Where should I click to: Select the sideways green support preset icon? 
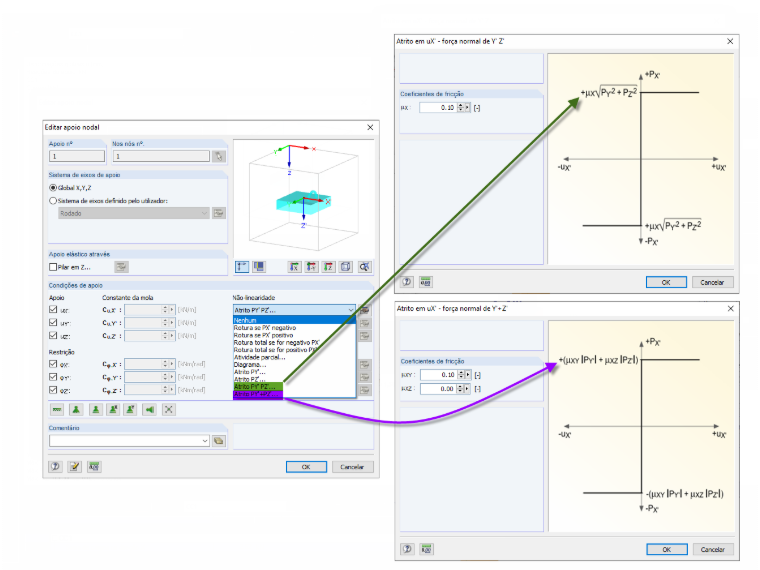point(149,410)
